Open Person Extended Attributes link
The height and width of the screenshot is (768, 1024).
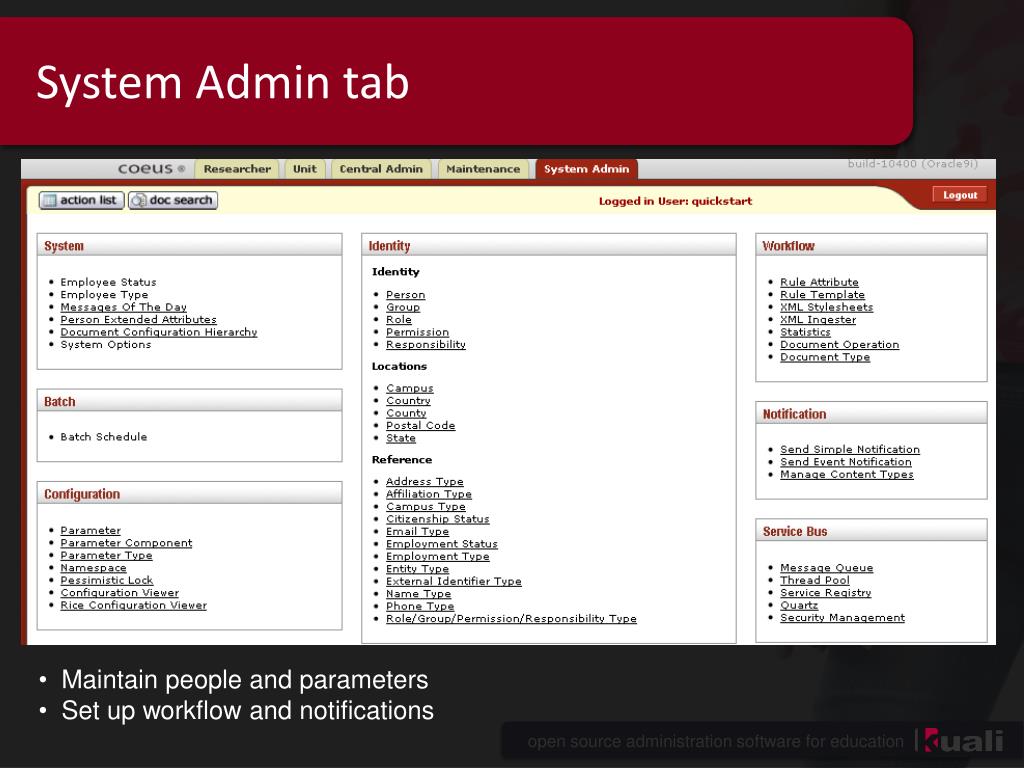[138, 319]
